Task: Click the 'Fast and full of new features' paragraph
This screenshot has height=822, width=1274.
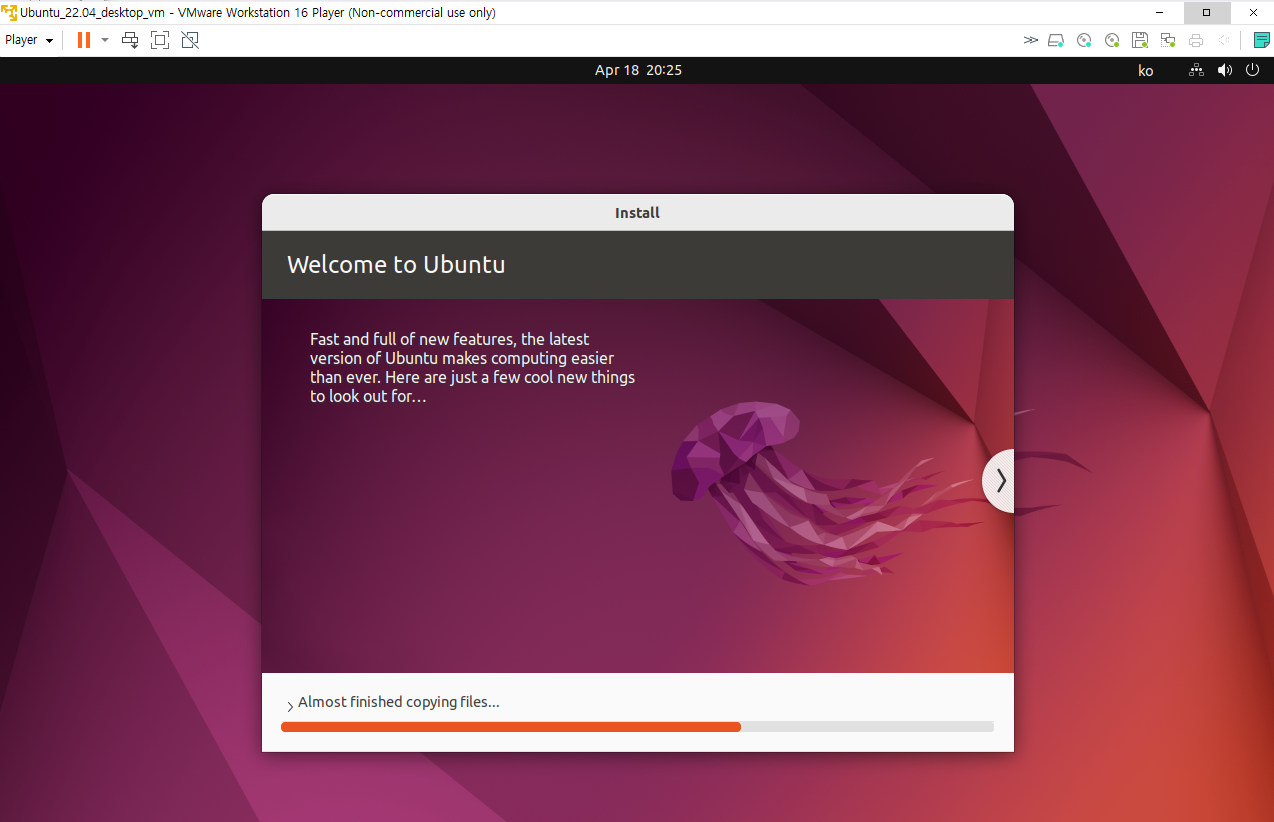Action: [472, 368]
